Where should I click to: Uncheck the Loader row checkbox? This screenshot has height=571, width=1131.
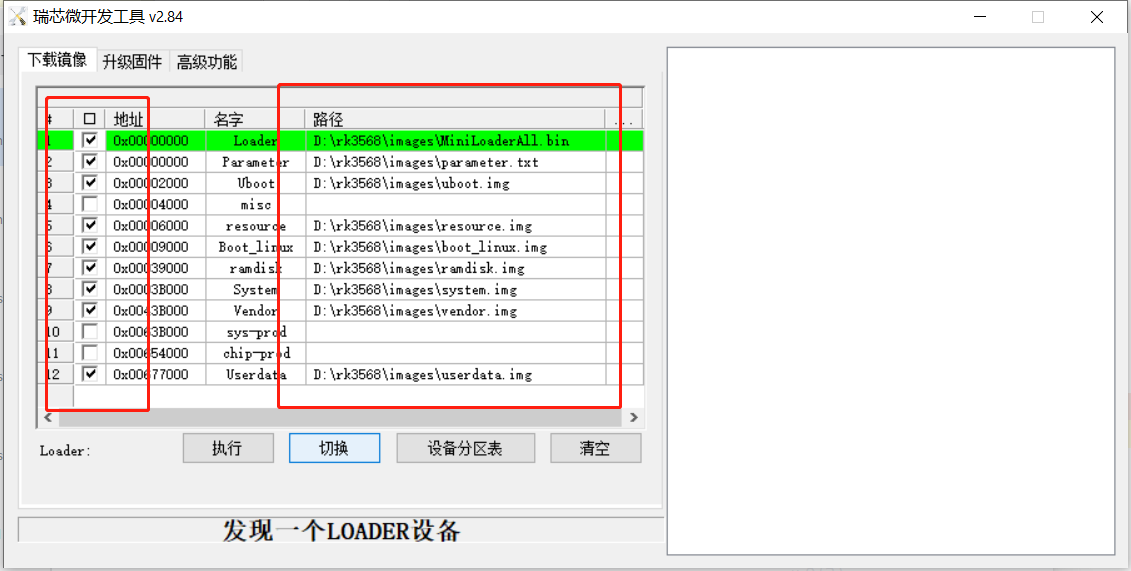[x=89, y=141]
